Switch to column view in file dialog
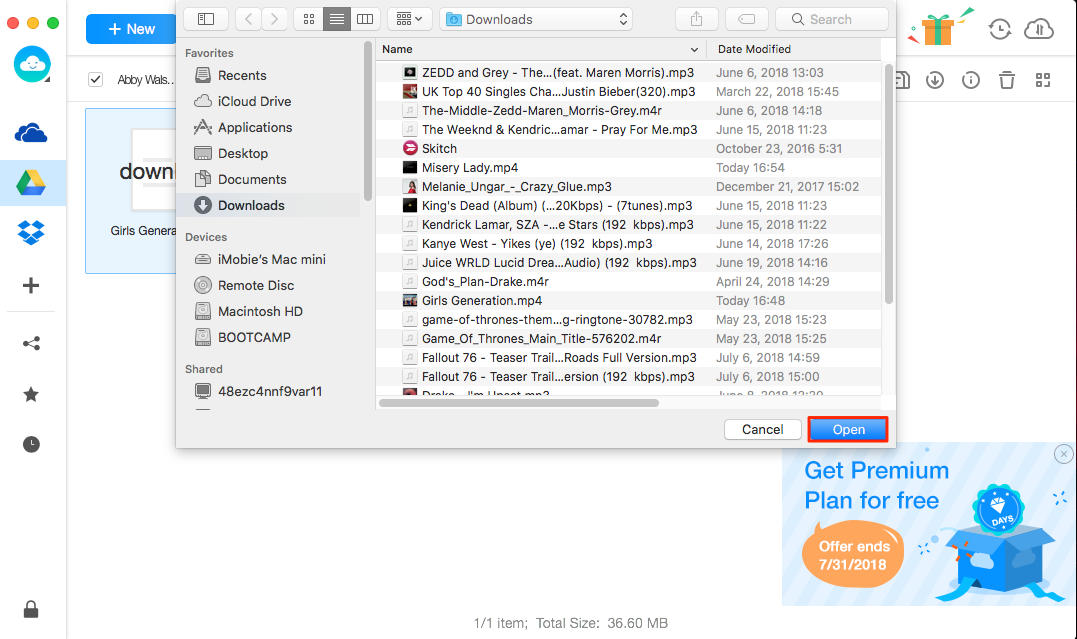 pyautogui.click(x=365, y=19)
